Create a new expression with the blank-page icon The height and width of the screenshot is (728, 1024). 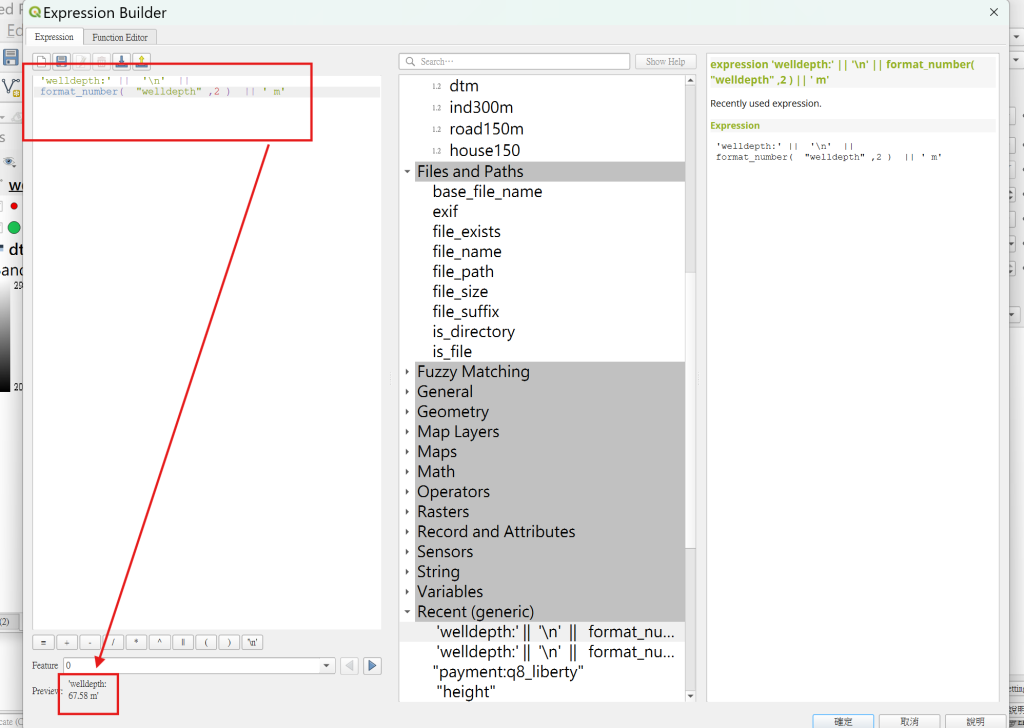(42, 61)
